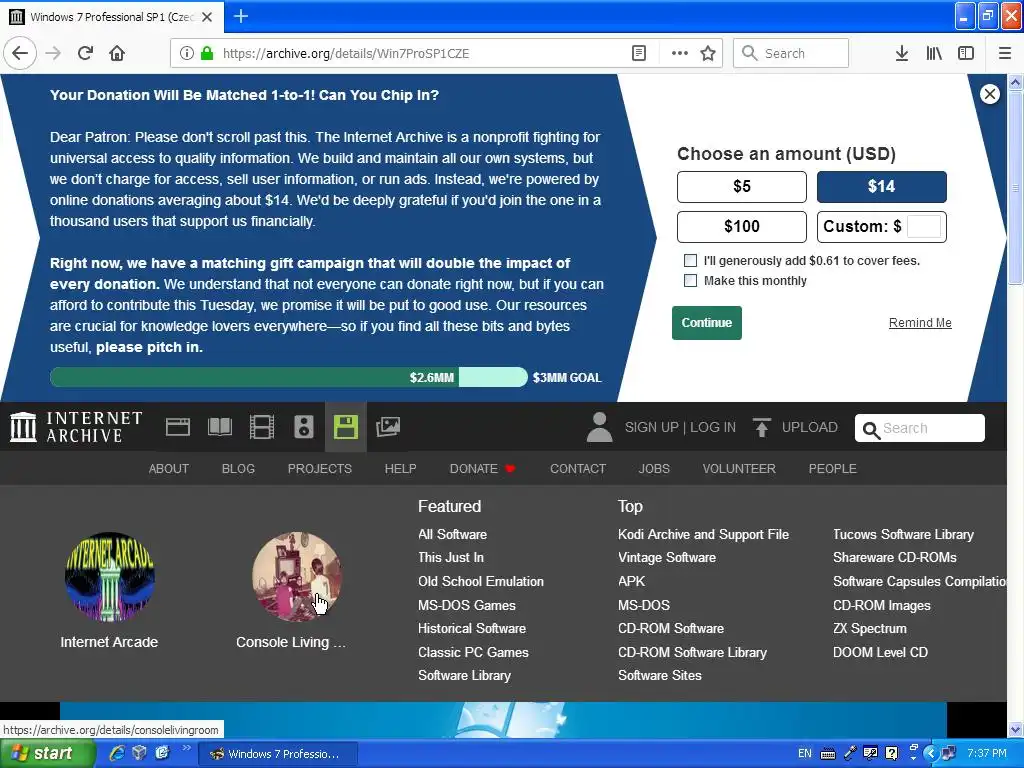Click the donation goal progress bar
Viewport: 1024px width, 768px height.
289,377
